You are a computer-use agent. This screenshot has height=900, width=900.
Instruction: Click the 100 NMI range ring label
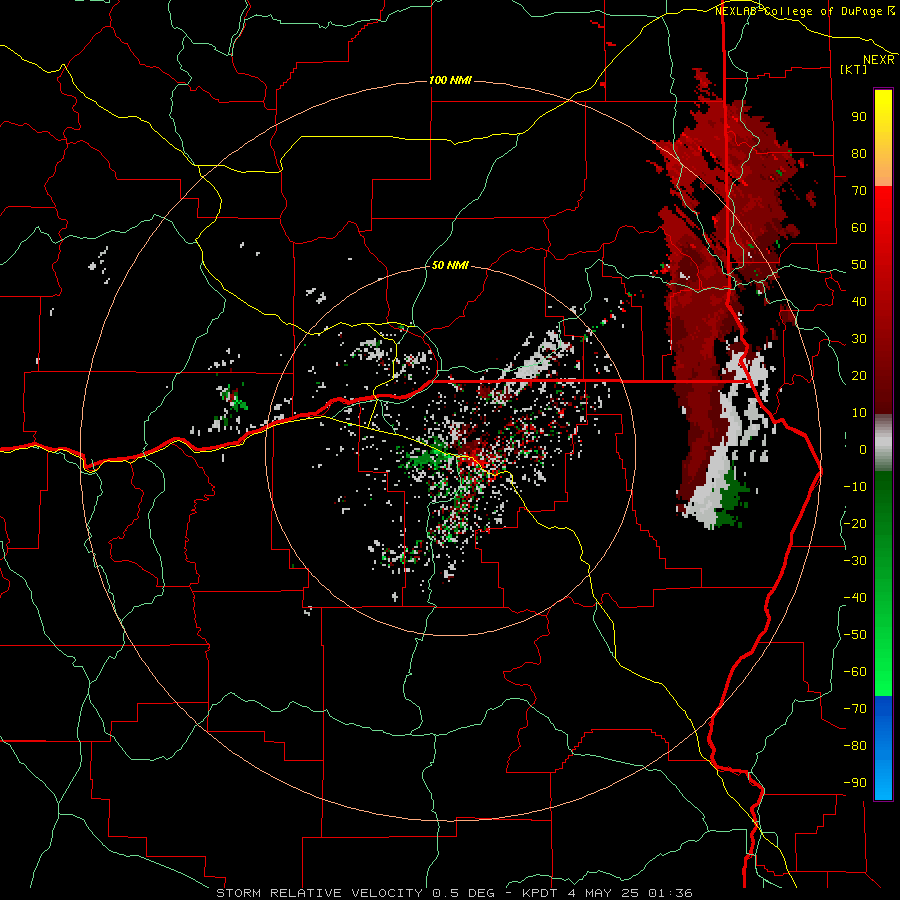click(451, 80)
